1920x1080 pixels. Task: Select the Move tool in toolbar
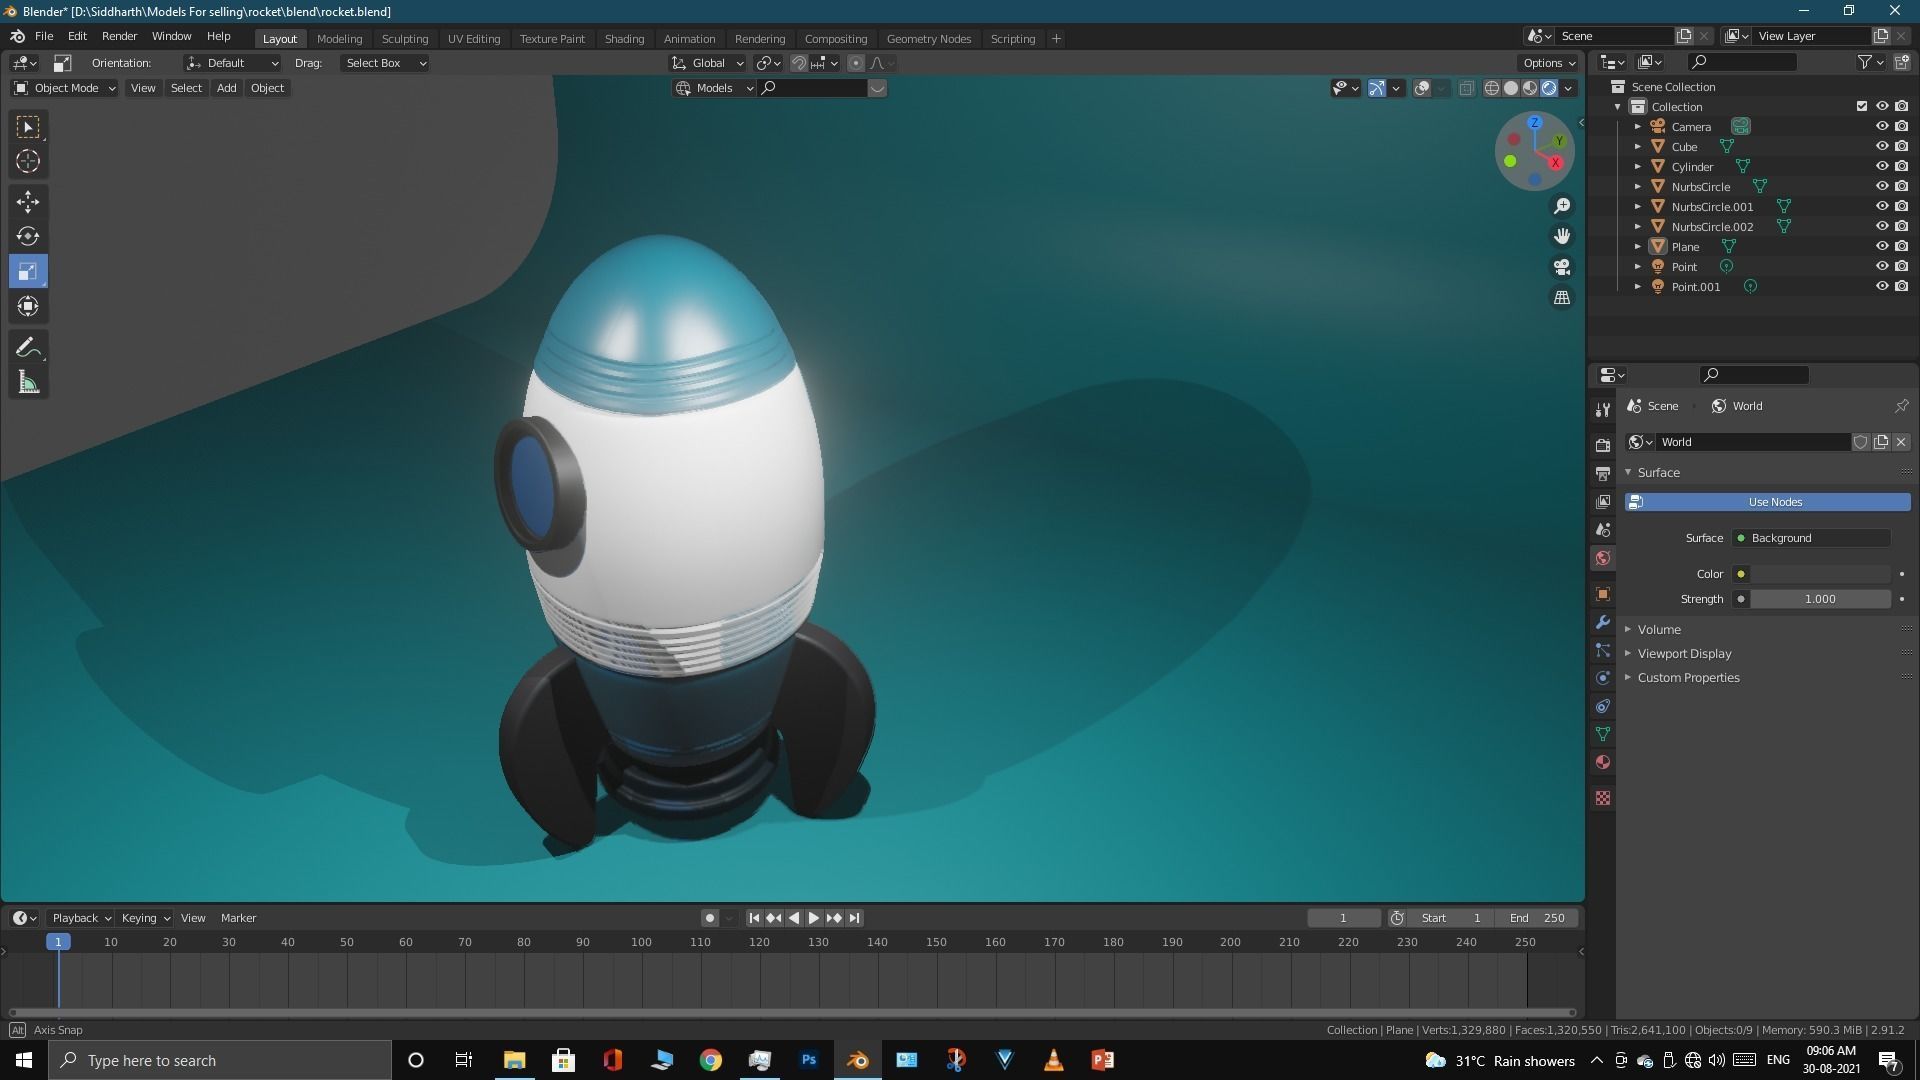coord(28,201)
